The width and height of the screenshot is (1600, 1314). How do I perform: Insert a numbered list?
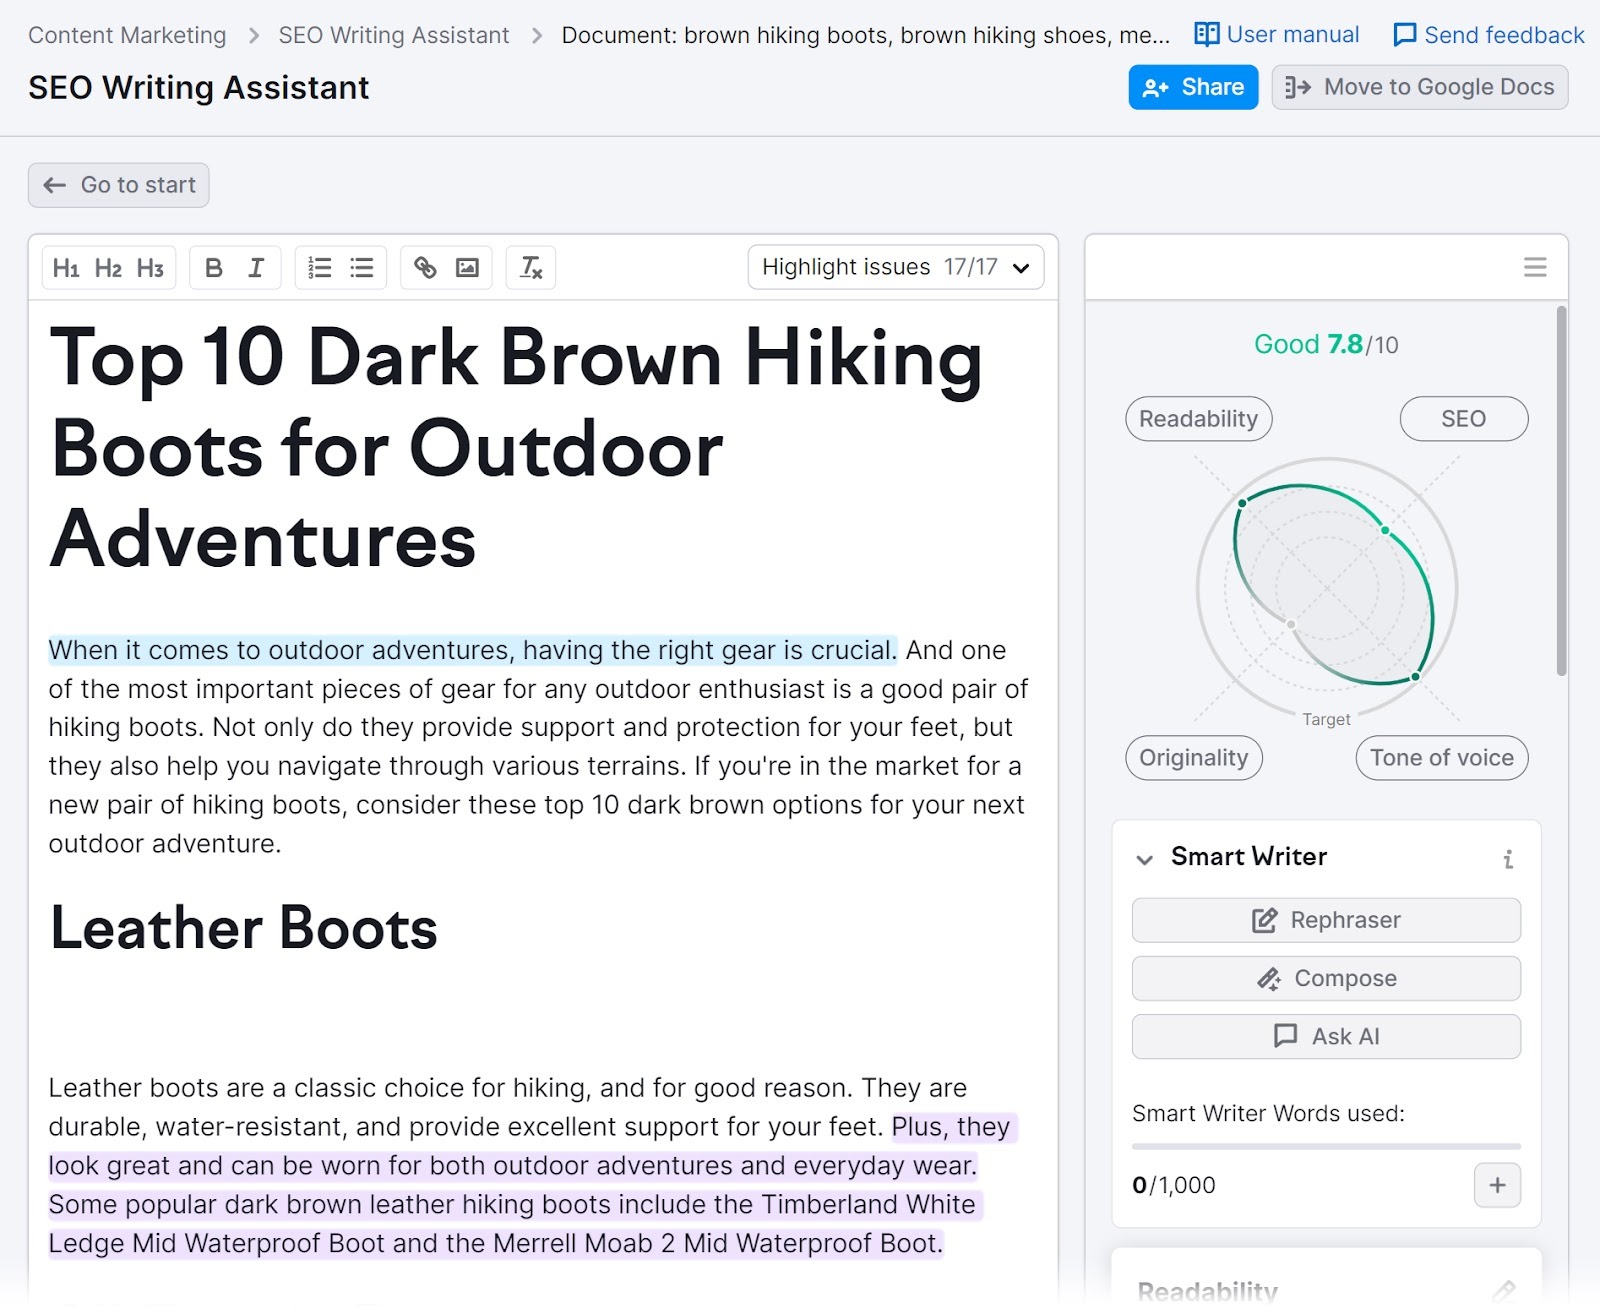(x=318, y=267)
